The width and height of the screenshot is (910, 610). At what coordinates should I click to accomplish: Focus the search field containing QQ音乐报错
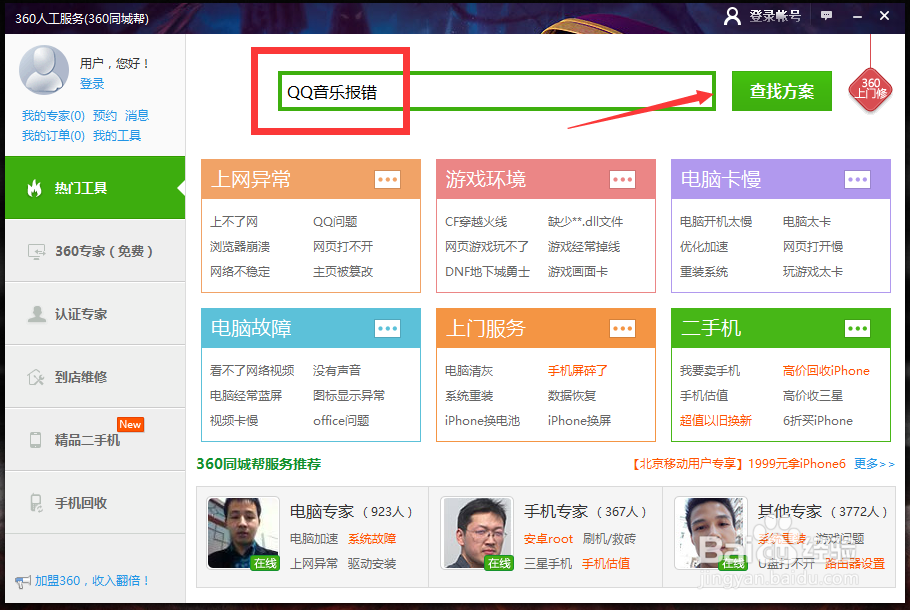(x=497, y=91)
